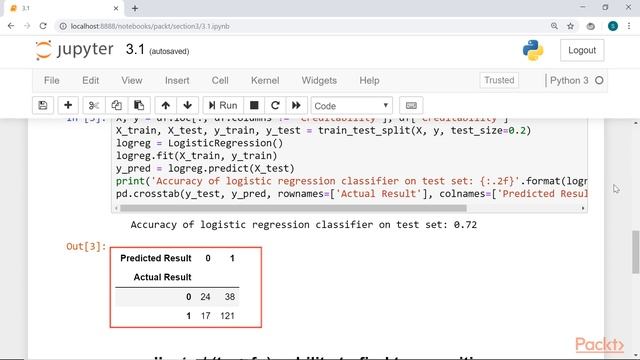Paste cells below icon
Screen dimensions: 640x360
click(139, 106)
